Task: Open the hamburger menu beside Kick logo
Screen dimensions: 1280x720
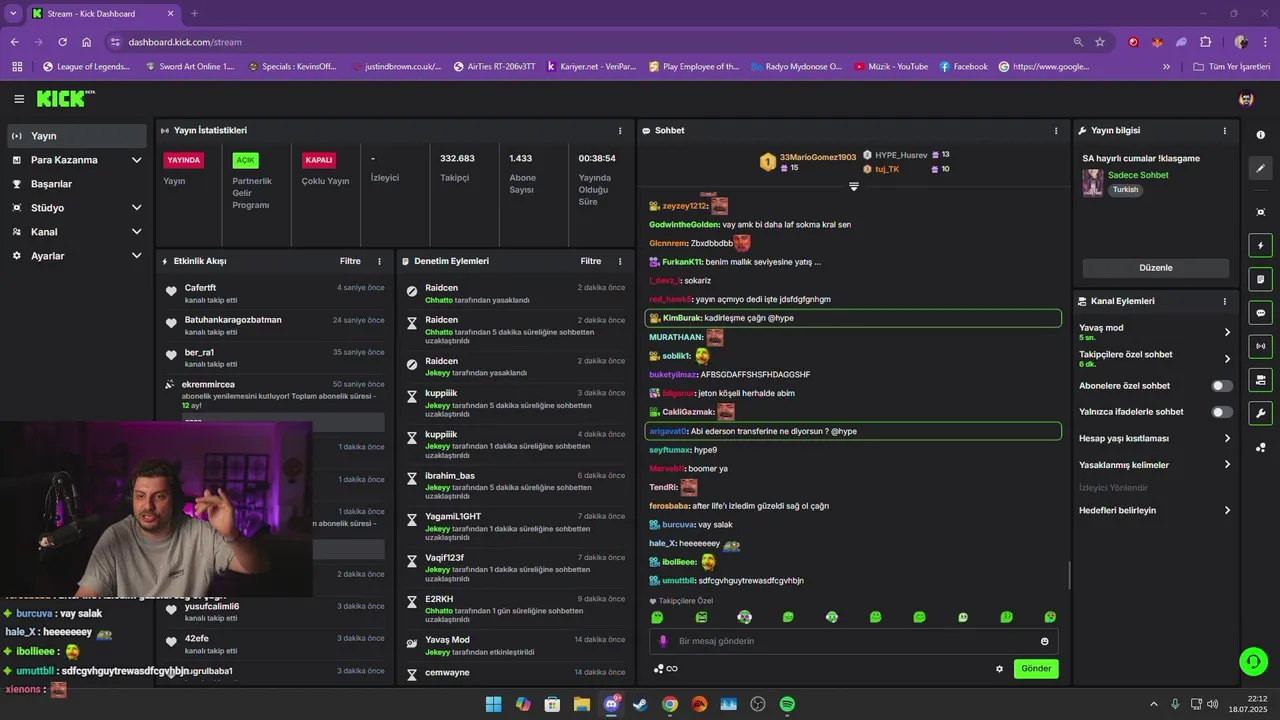Action: (19, 99)
